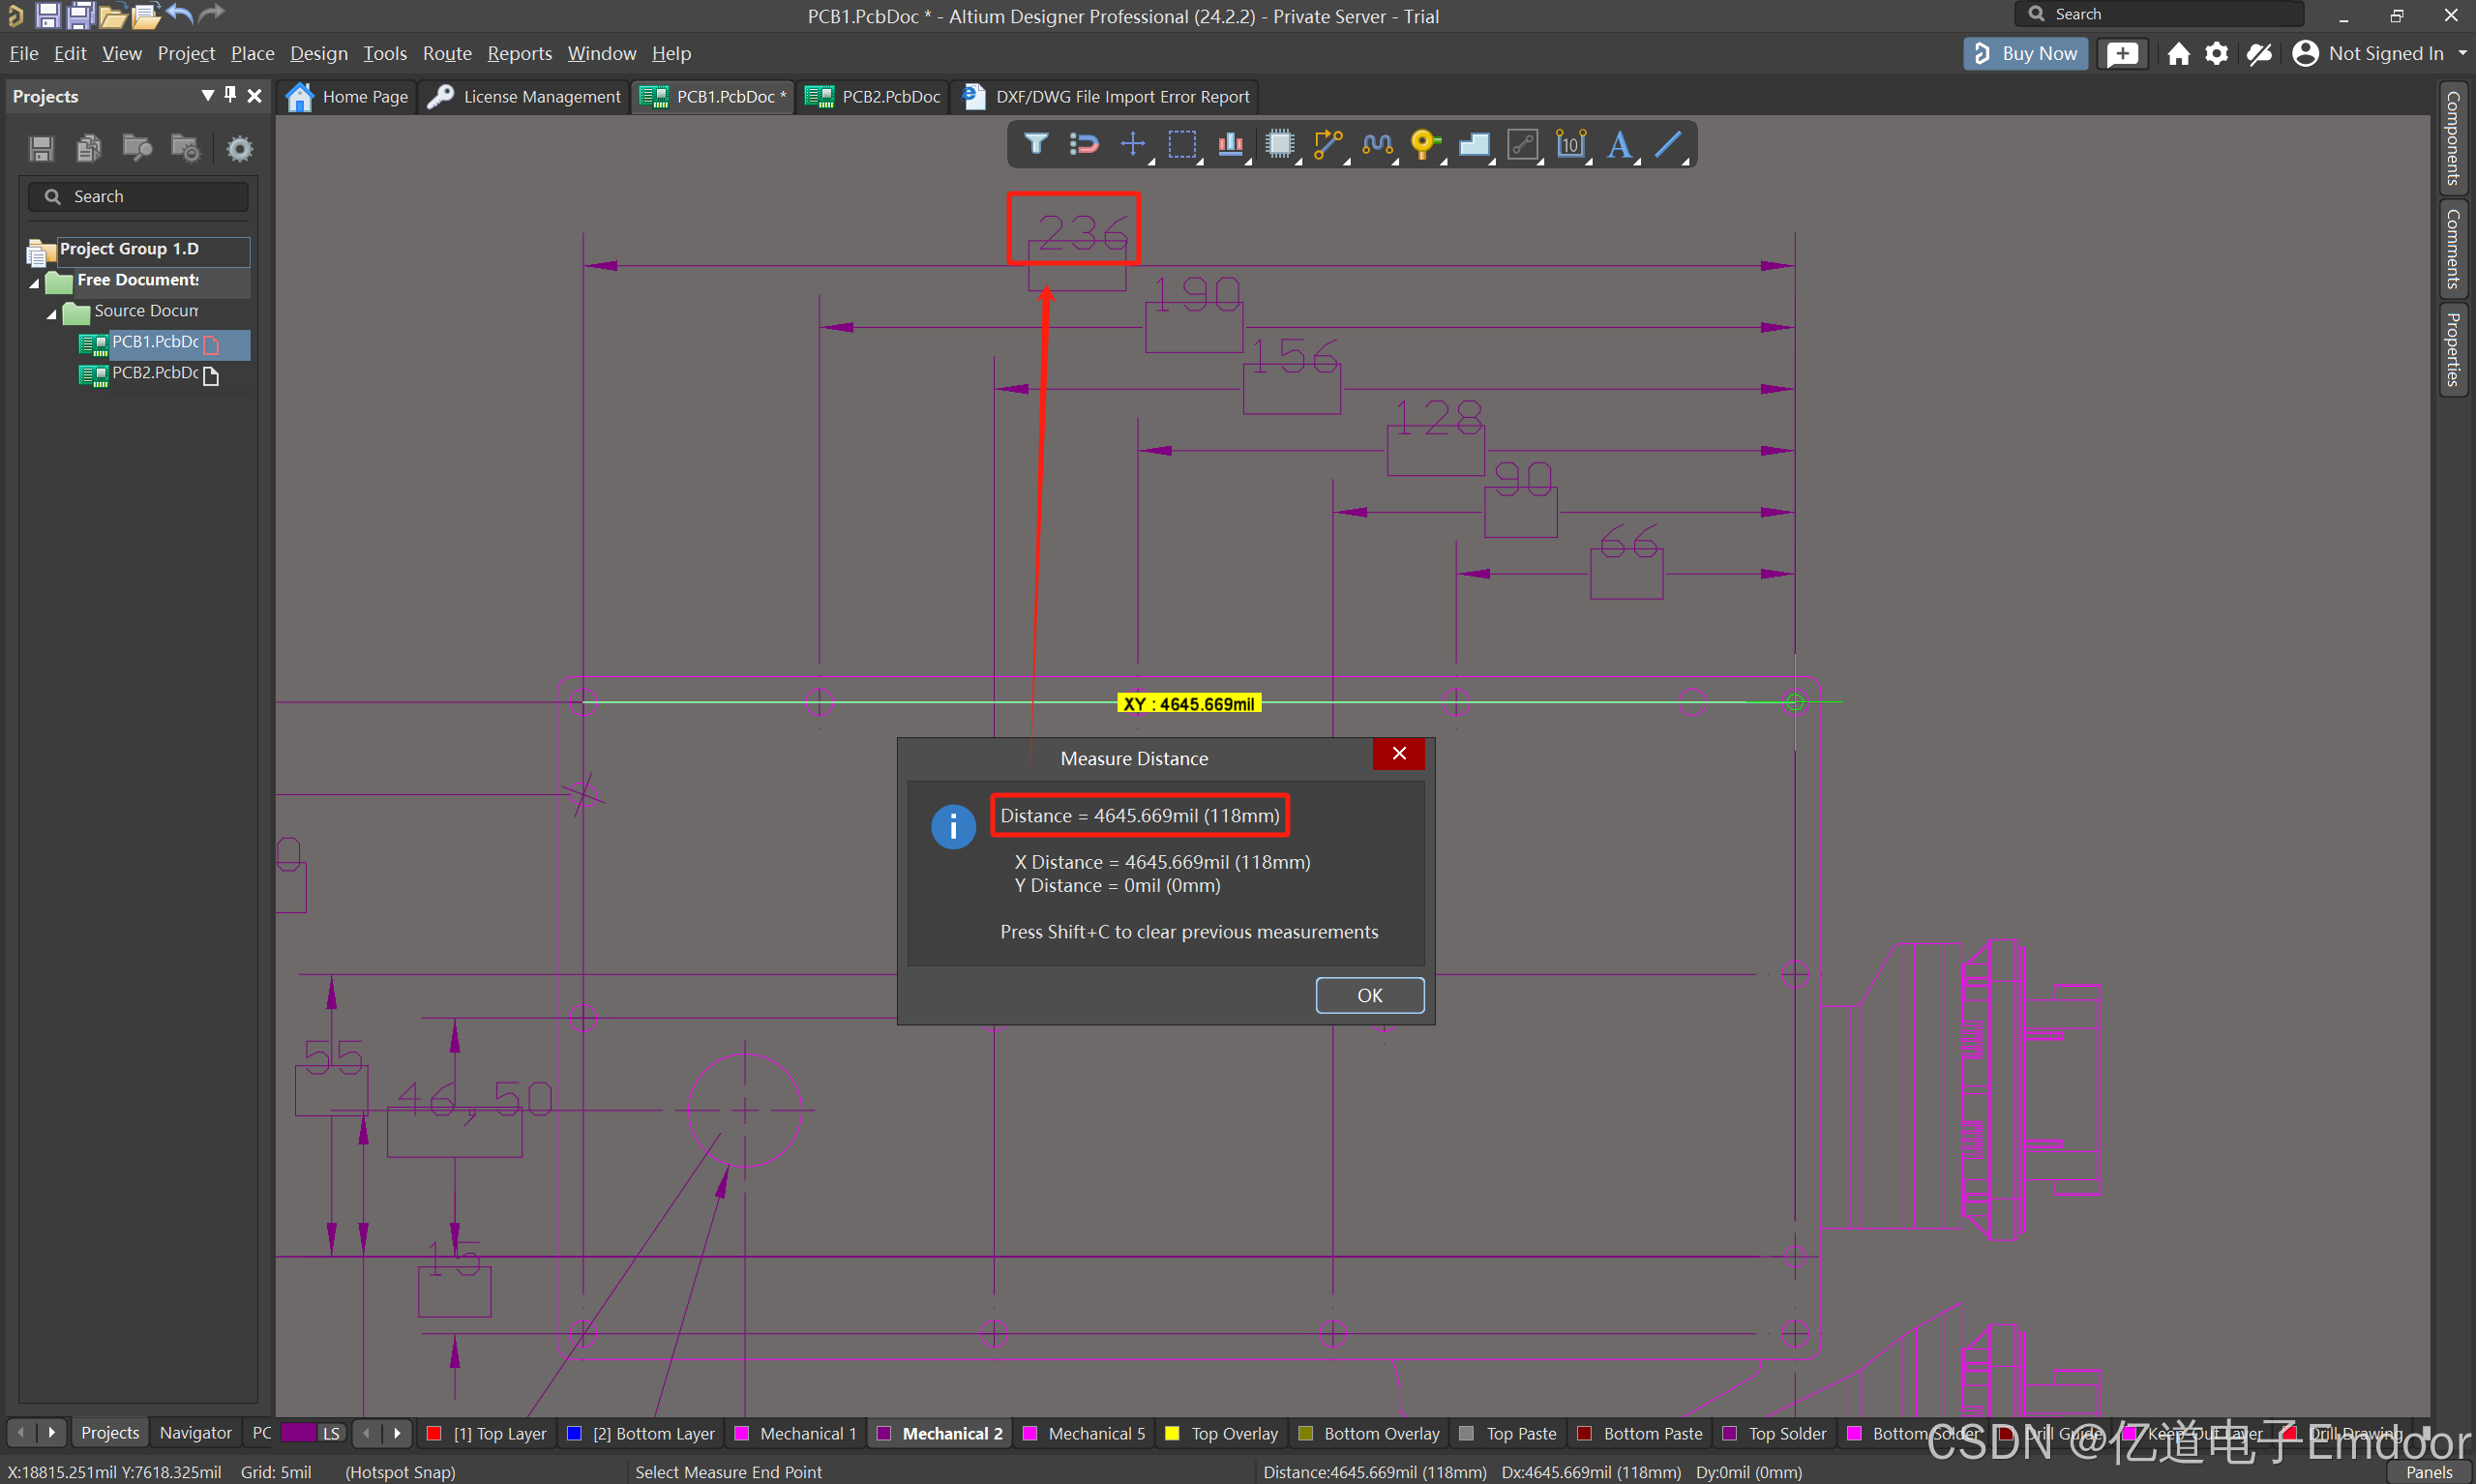The image size is (2476, 1484).
Task: Collapse the Free Documents tree node
Action: [x=34, y=283]
